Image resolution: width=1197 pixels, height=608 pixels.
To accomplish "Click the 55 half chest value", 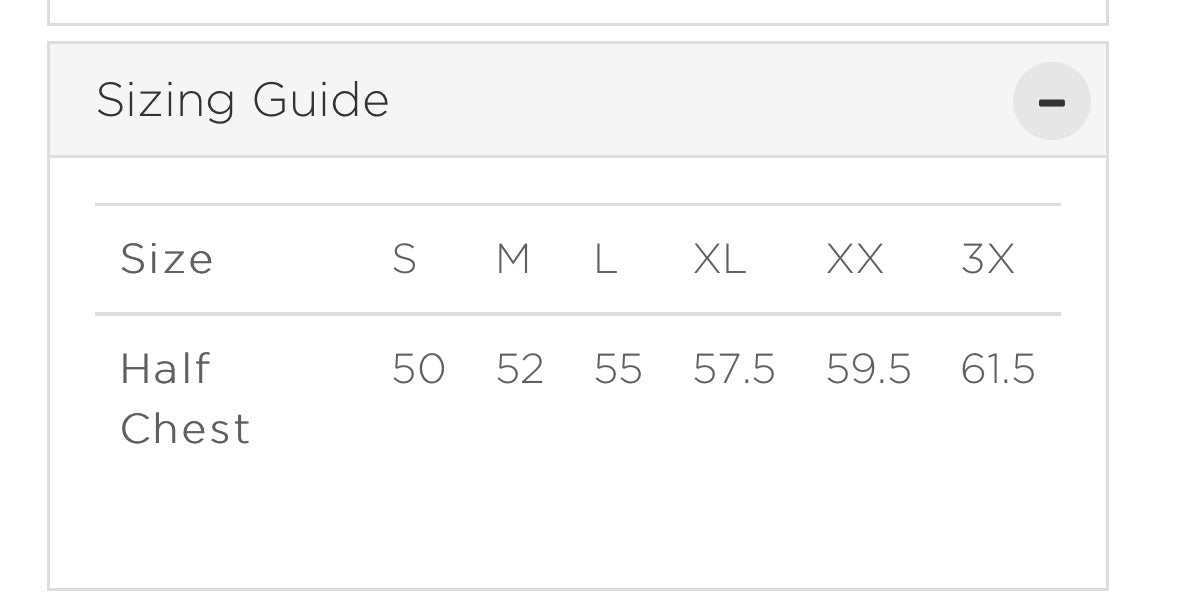I will (x=618, y=369).
